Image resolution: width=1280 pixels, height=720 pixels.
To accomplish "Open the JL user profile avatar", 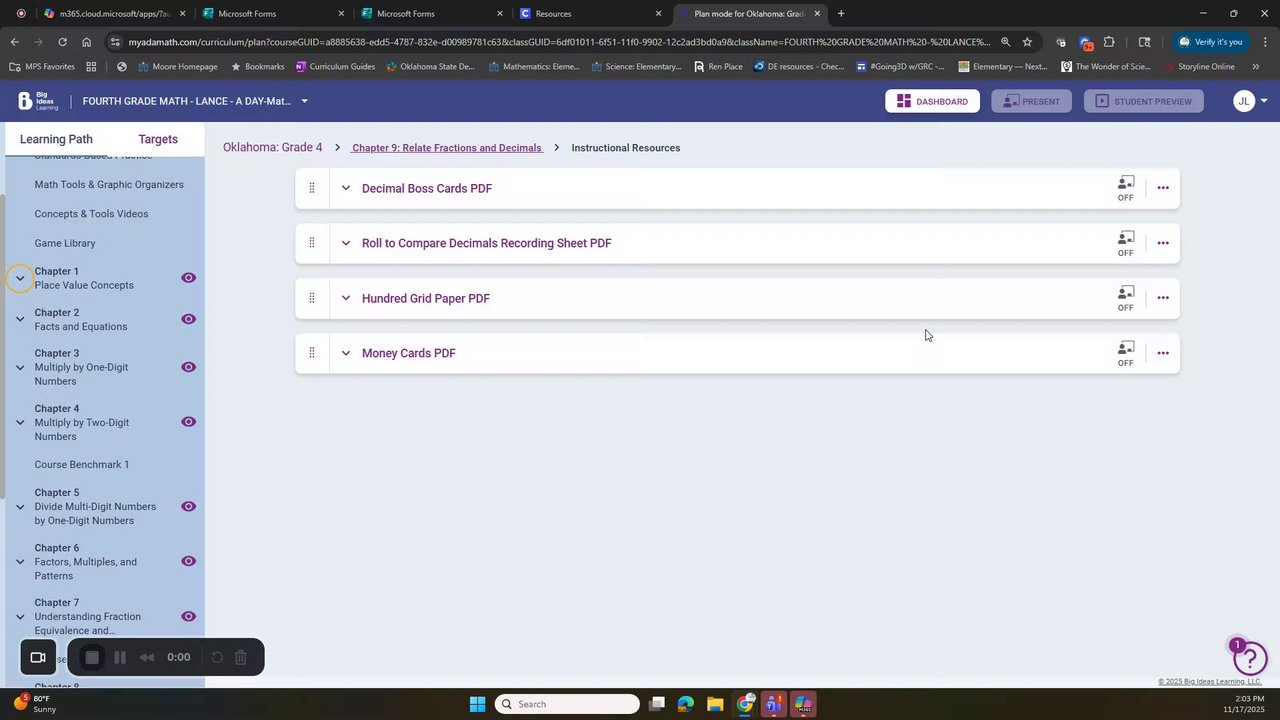I will pyautogui.click(x=1244, y=101).
